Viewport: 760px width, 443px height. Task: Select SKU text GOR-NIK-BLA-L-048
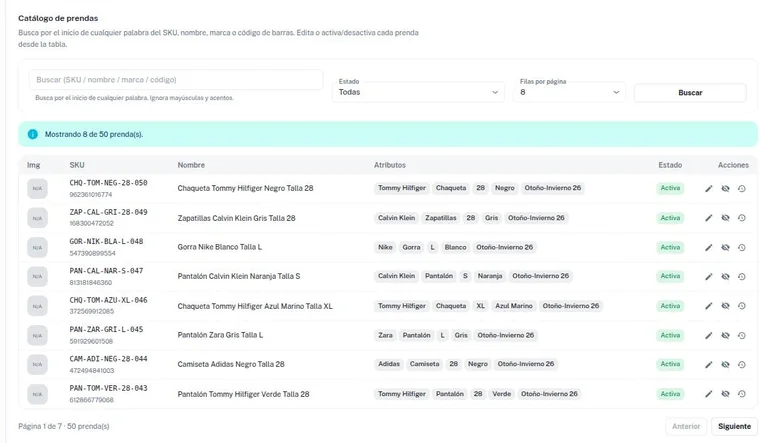tap(106, 241)
